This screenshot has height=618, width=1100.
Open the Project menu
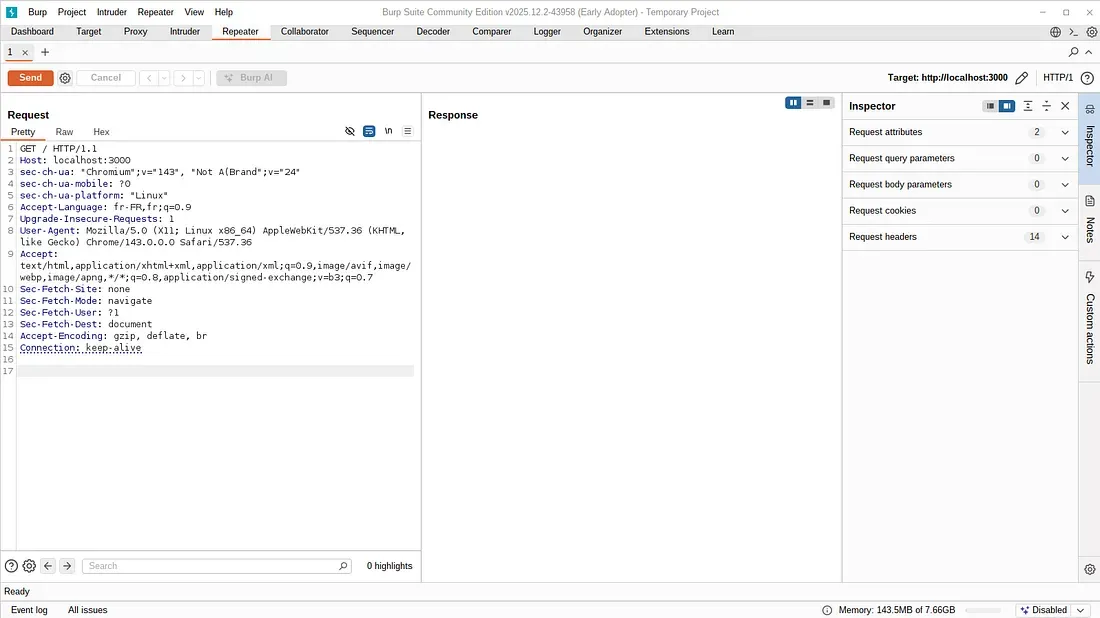(x=71, y=12)
